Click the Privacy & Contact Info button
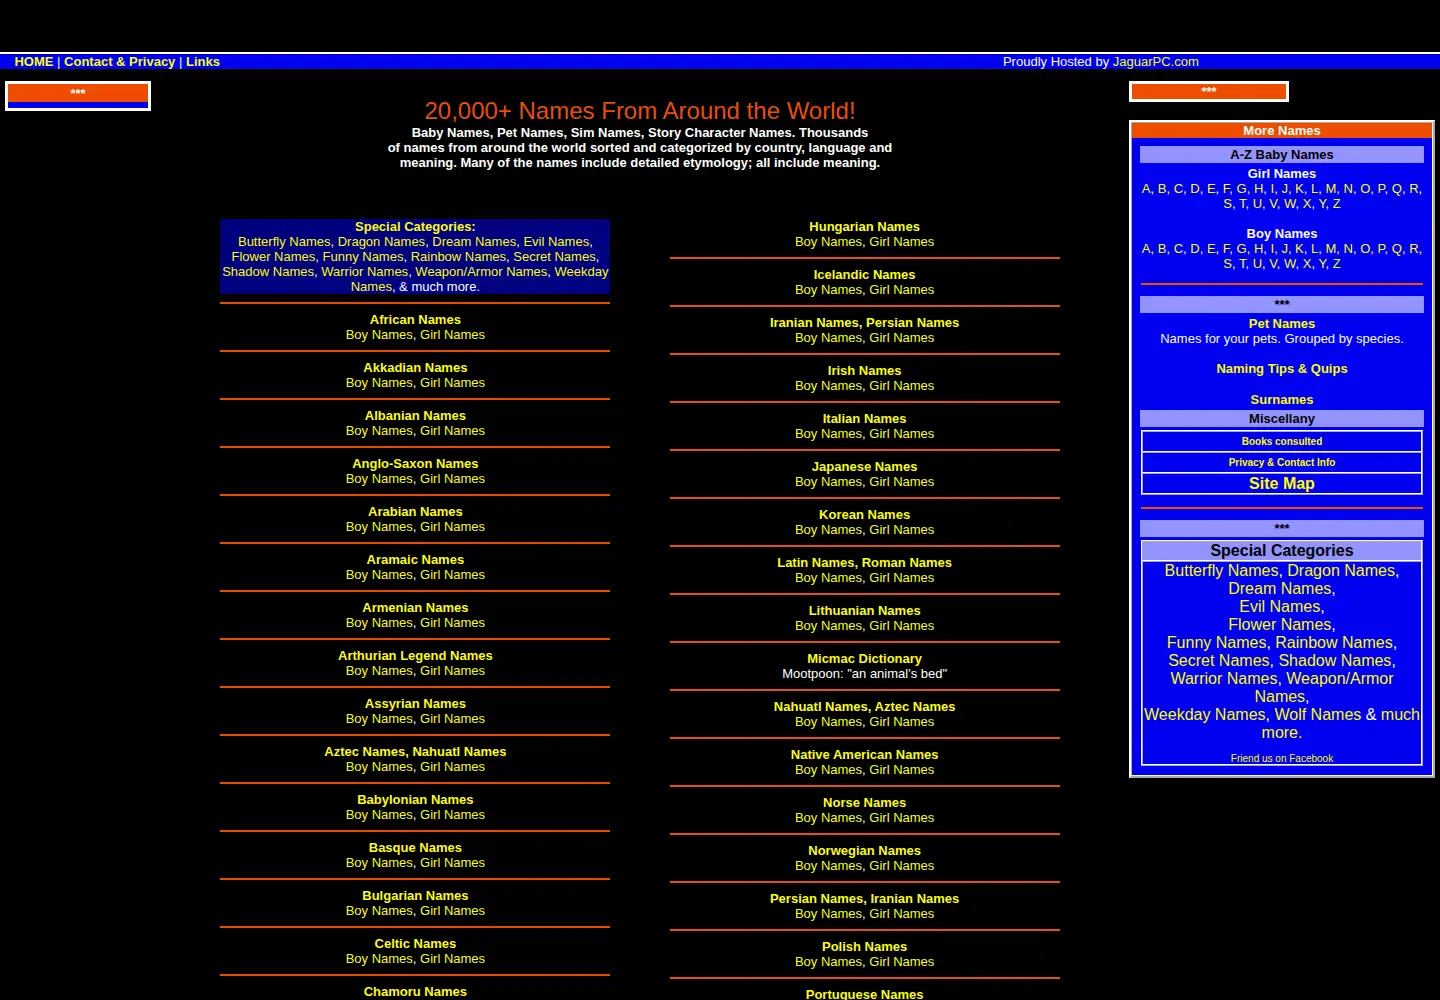The image size is (1440, 1000). (x=1281, y=462)
